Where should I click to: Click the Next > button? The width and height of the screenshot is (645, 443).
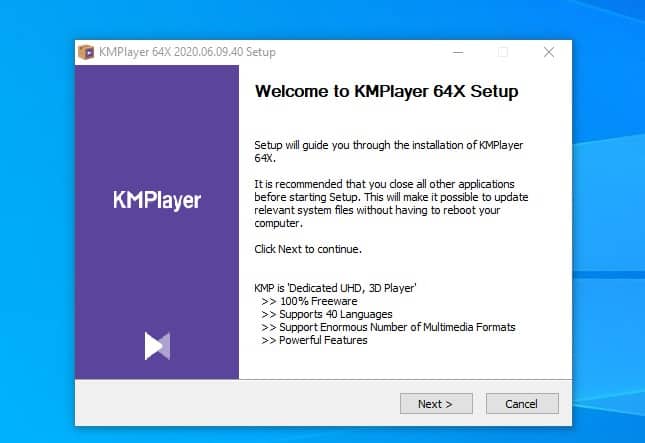[x=436, y=404]
